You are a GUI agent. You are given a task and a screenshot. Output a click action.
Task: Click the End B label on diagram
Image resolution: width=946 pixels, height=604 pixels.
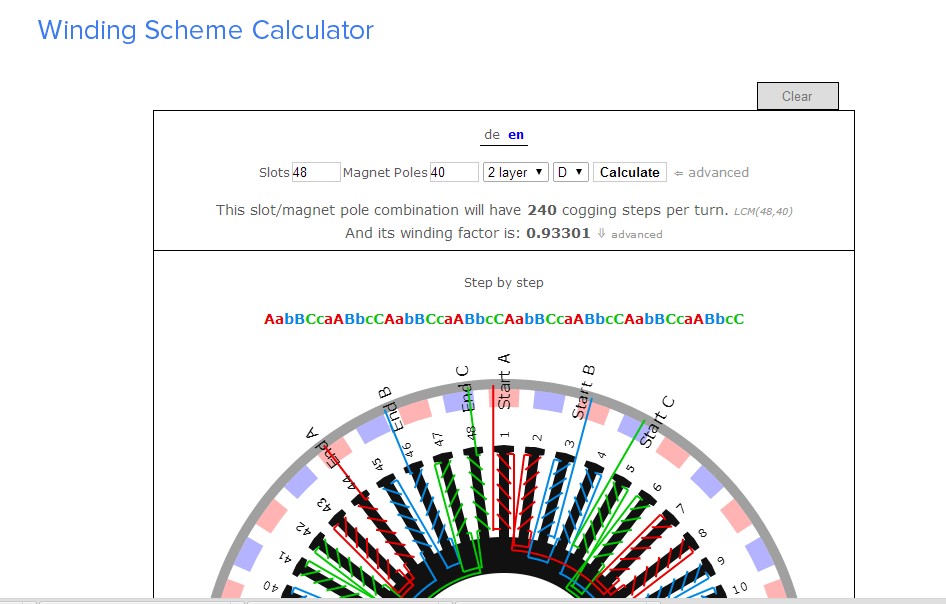point(394,408)
